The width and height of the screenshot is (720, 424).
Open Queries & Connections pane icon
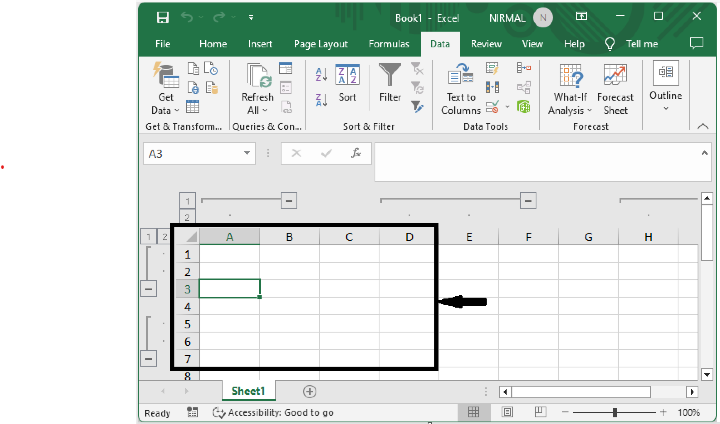coord(286,68)
